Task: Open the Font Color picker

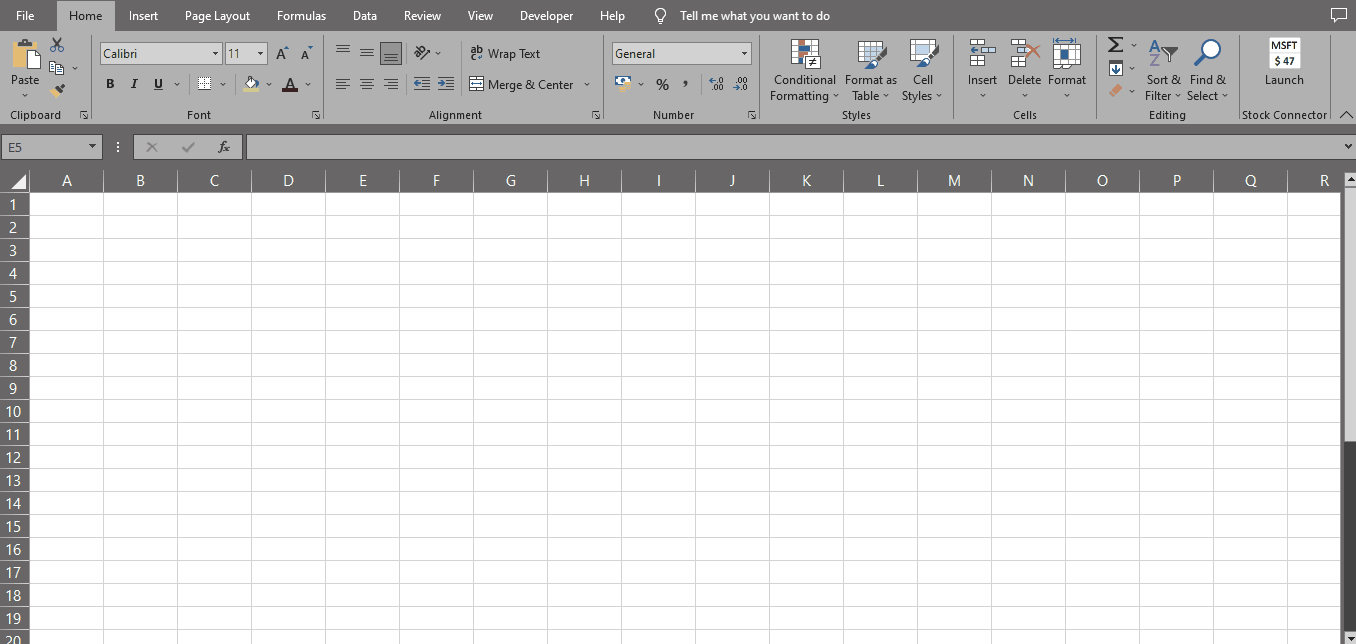Action: [308, 85]
